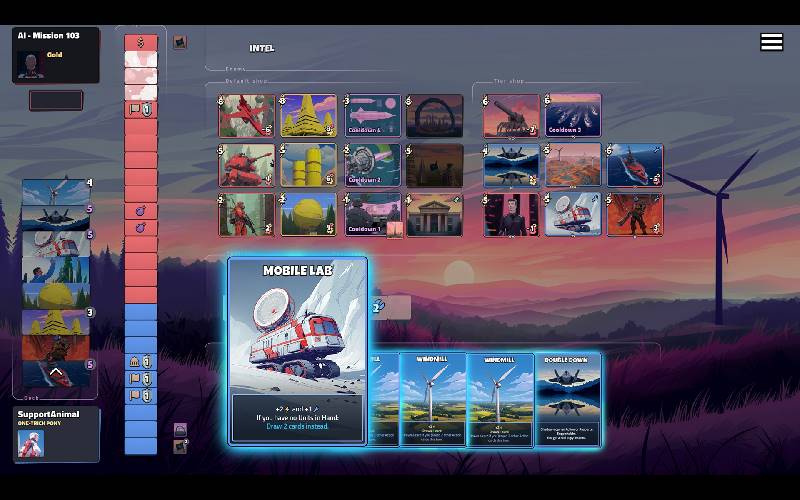Image resolution: width=800 pixels, height=500 pixels.
Task: Open the hamburger menu
Action: tap(771, 41)
